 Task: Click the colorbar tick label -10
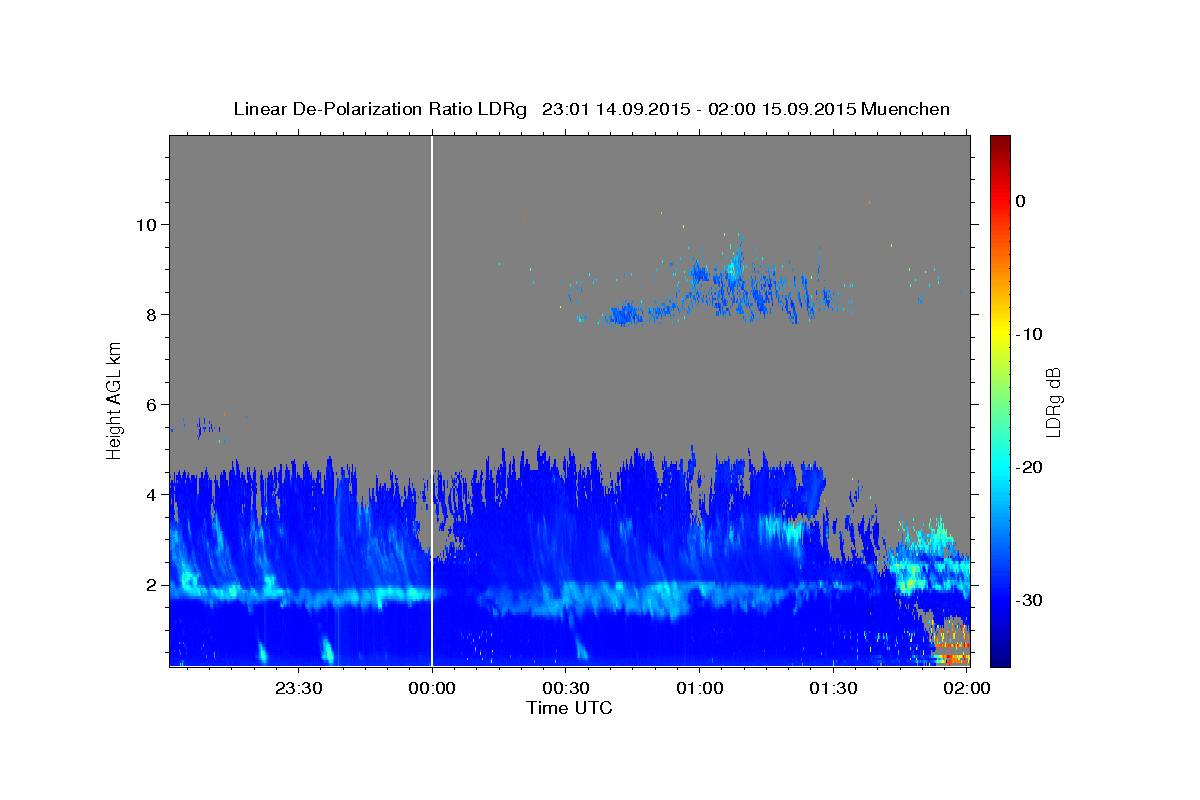point(1029,334)
